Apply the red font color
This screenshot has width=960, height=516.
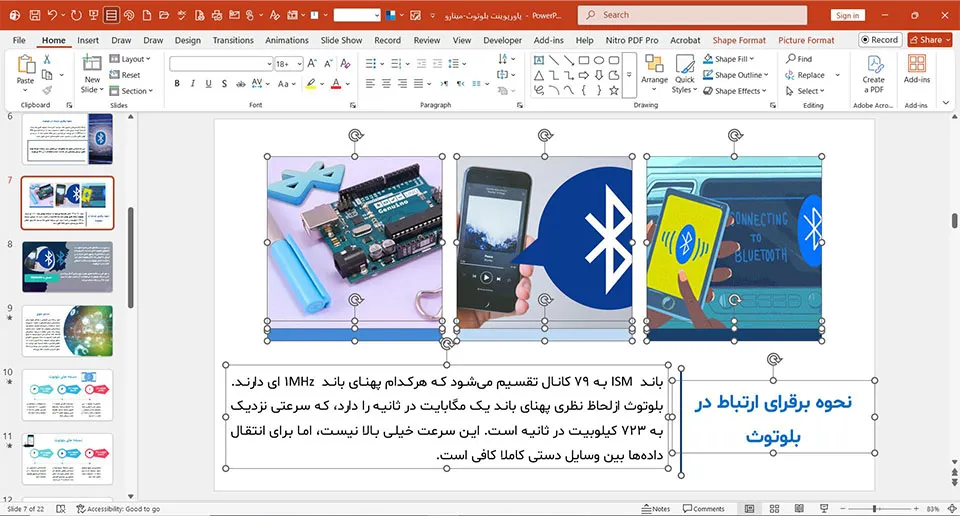pyautogui.click(x=336, y=84)
